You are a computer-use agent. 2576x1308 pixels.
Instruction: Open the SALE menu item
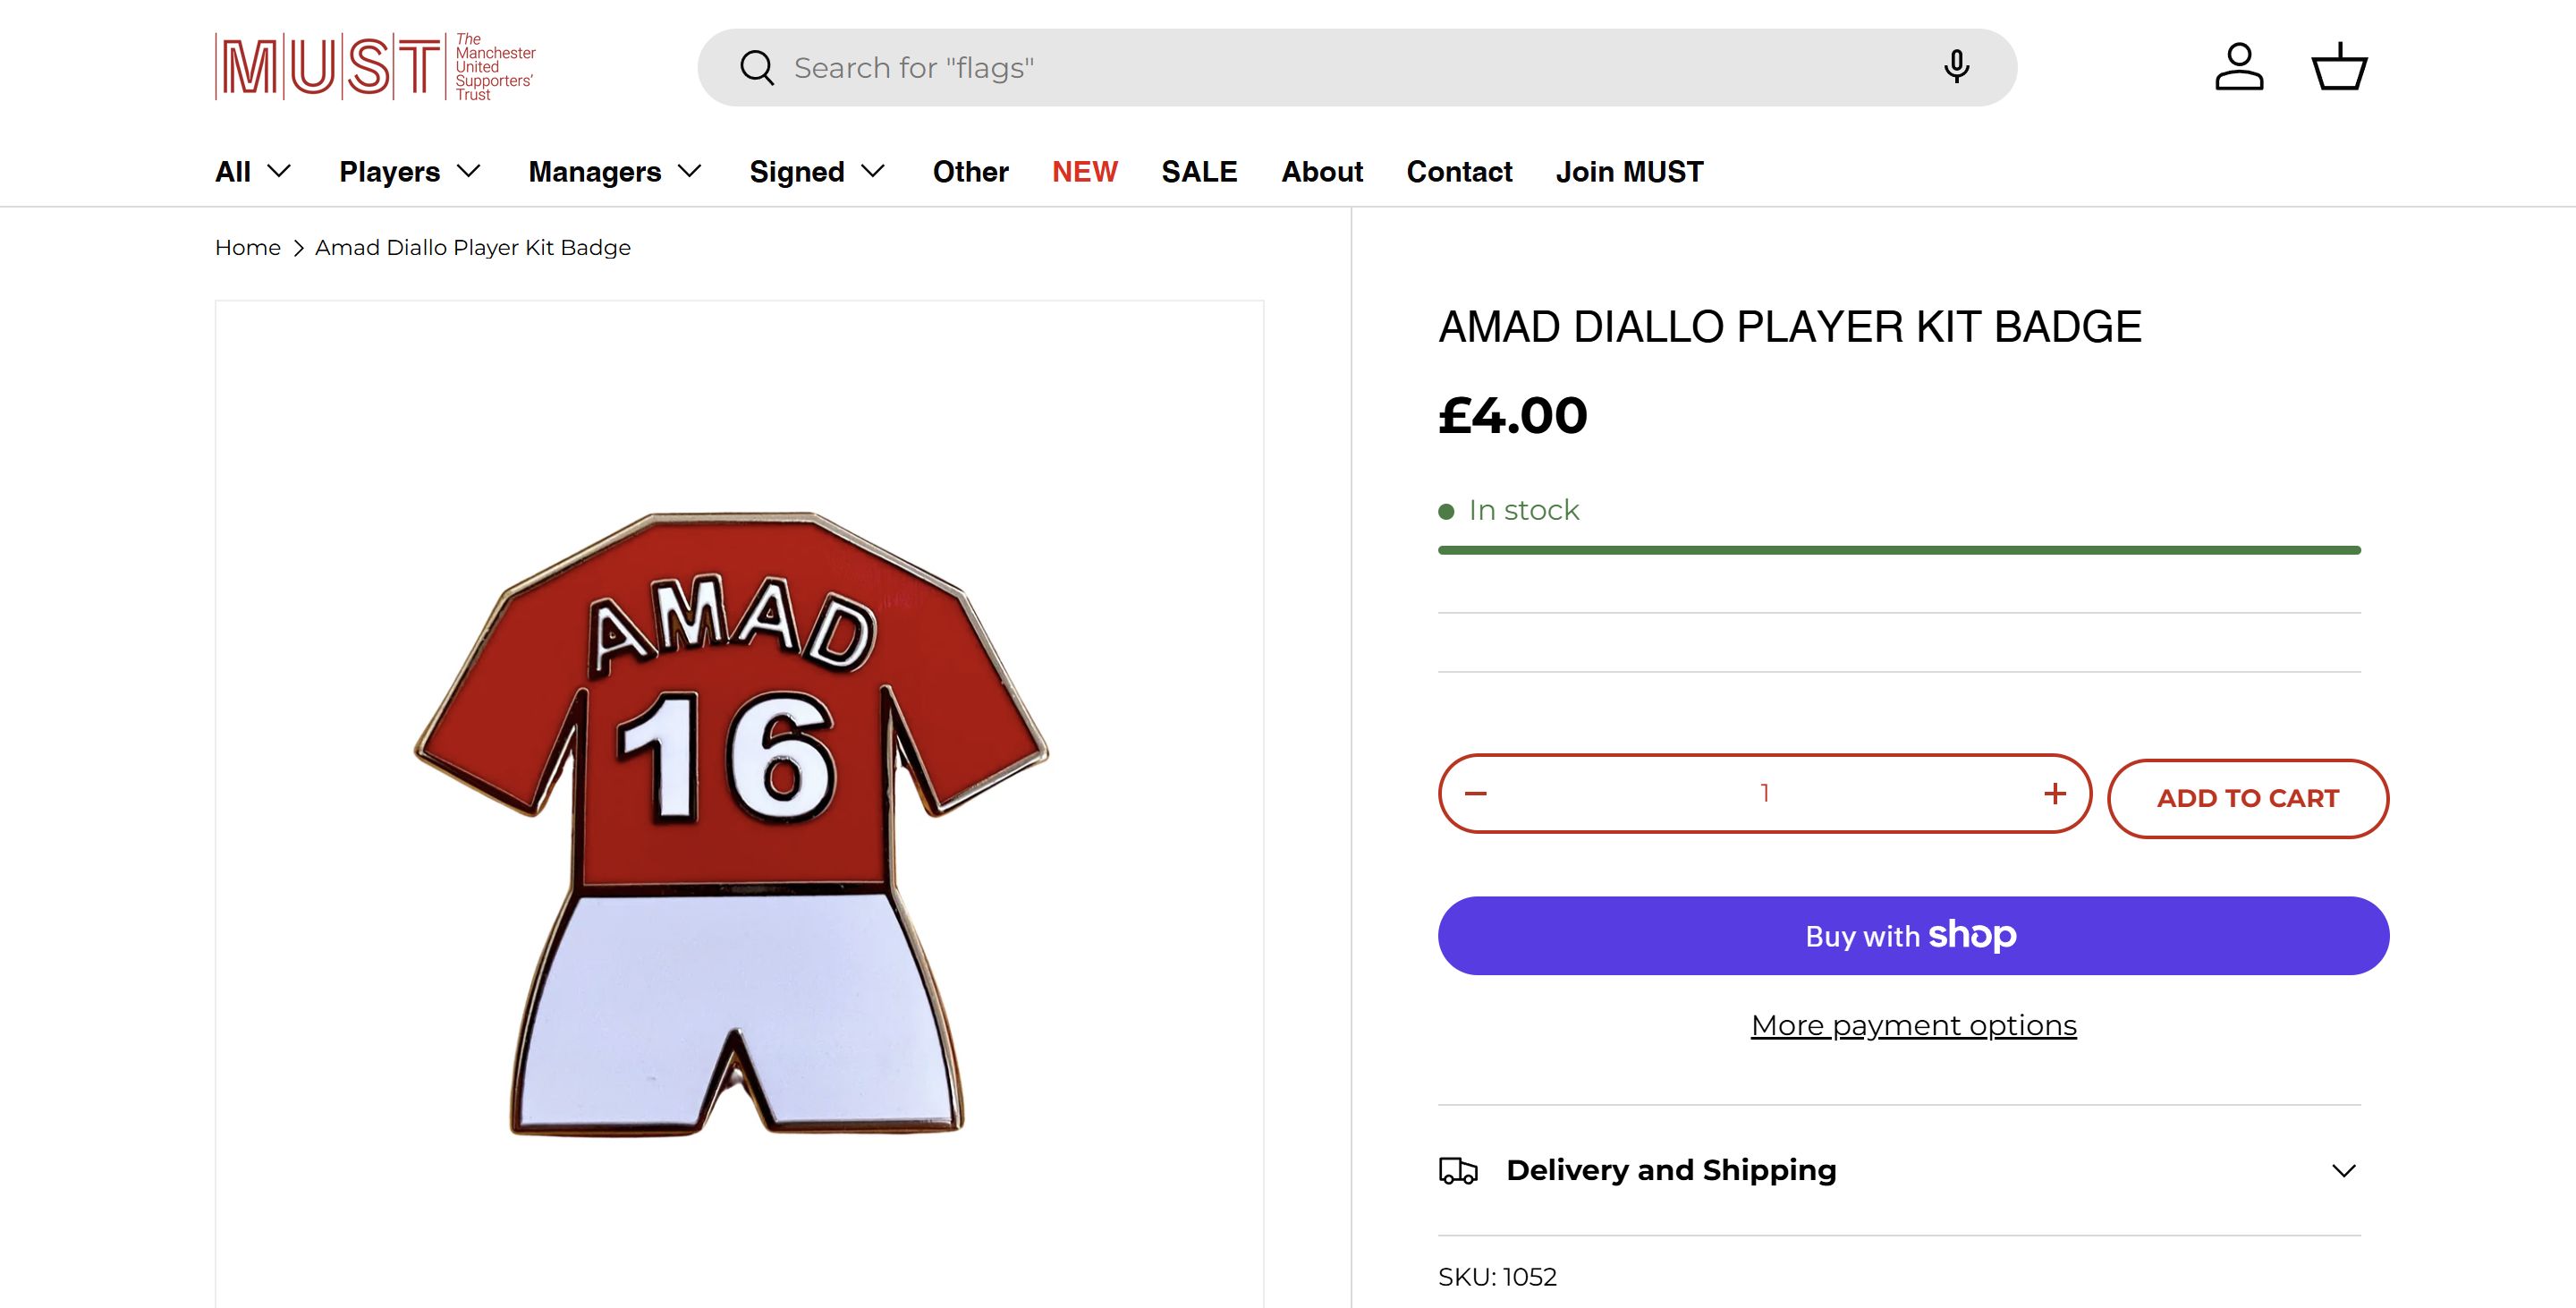tap(1199, 172)
